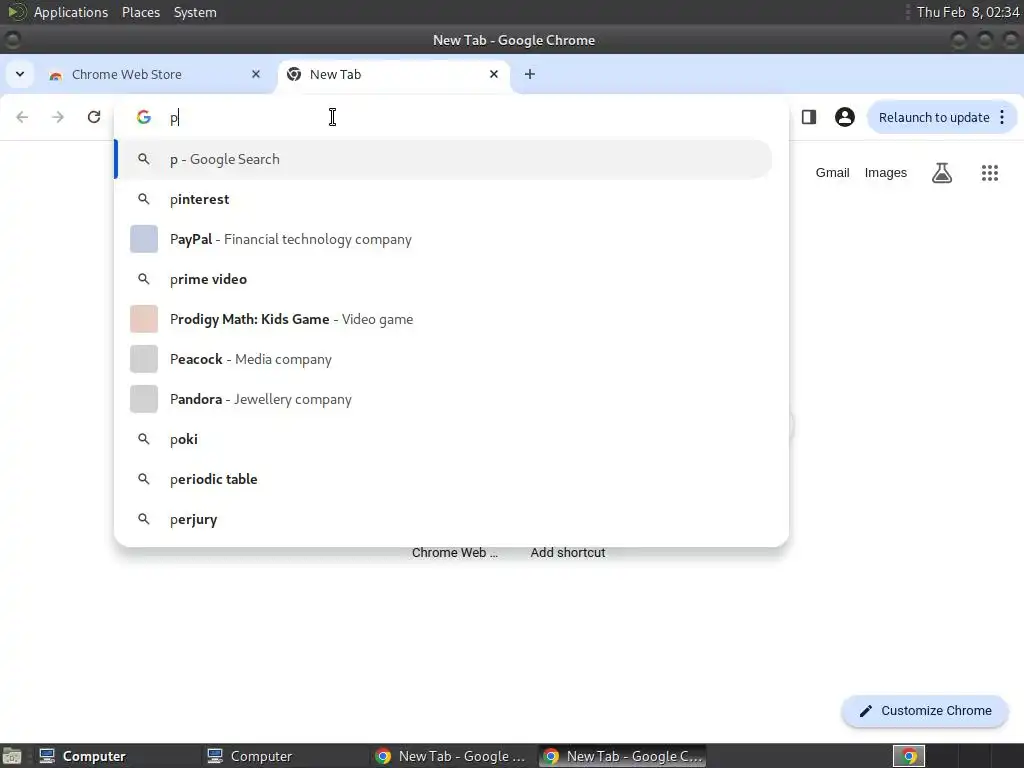Open the System menu
Screen dimensions: 1024x768
tap(195, 12)
